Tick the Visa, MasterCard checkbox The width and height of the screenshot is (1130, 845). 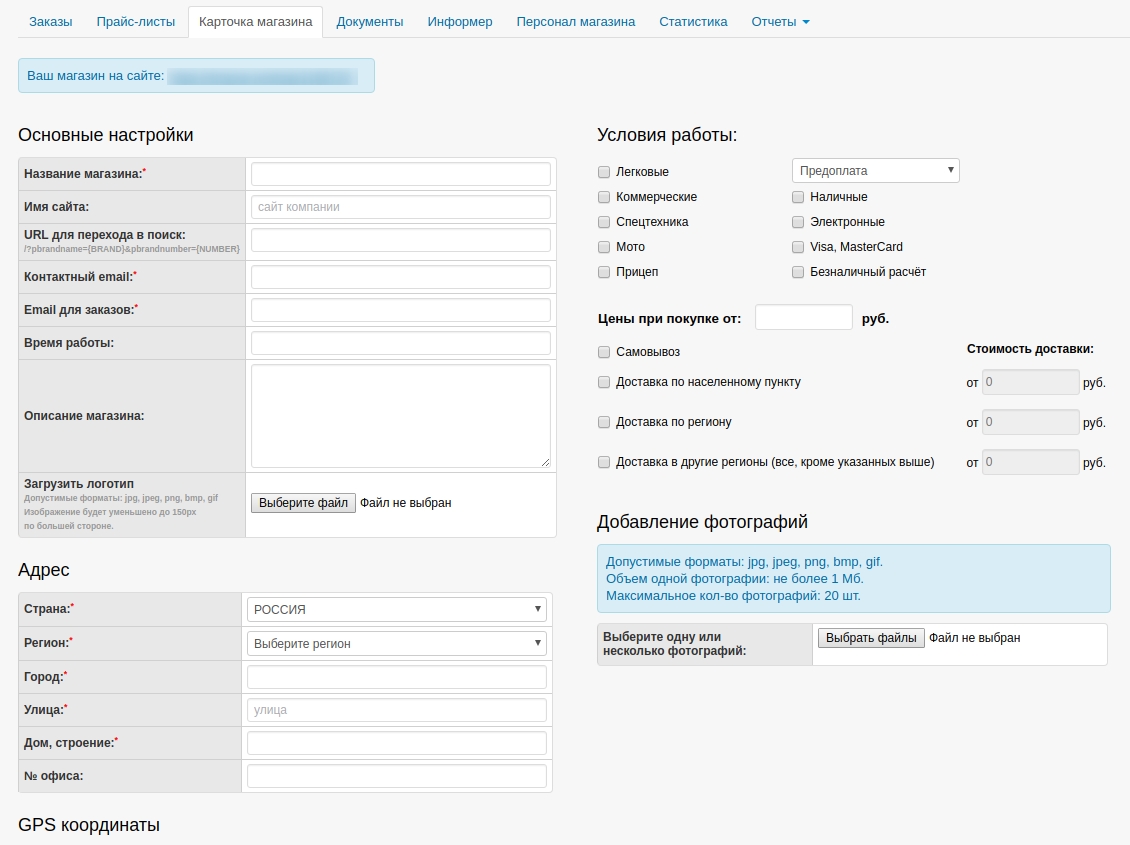pyautogui.click(x=798, y=247)
